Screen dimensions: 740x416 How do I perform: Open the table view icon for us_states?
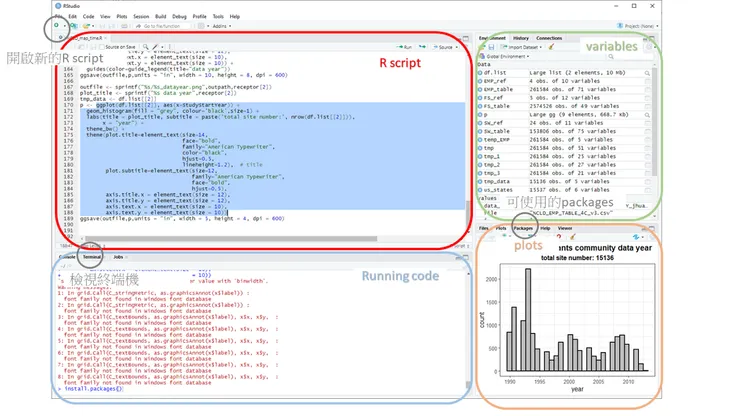click(647, 190)
